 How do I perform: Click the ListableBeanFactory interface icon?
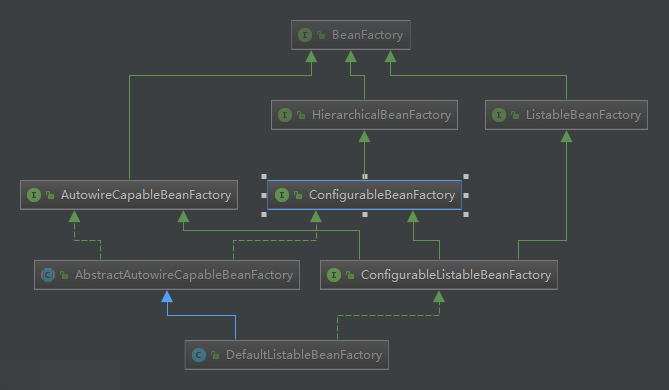[499, 115]
